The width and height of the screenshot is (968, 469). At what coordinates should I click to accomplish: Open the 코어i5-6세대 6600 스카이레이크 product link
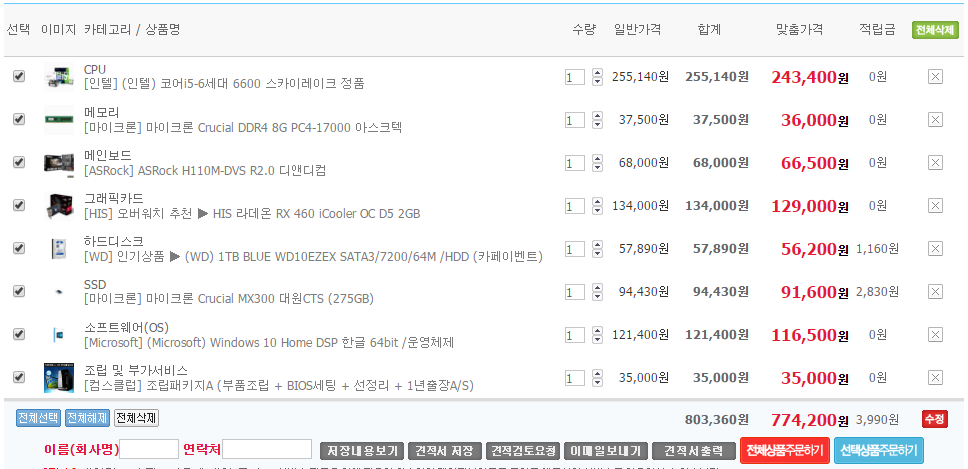[x=224, y=84]
